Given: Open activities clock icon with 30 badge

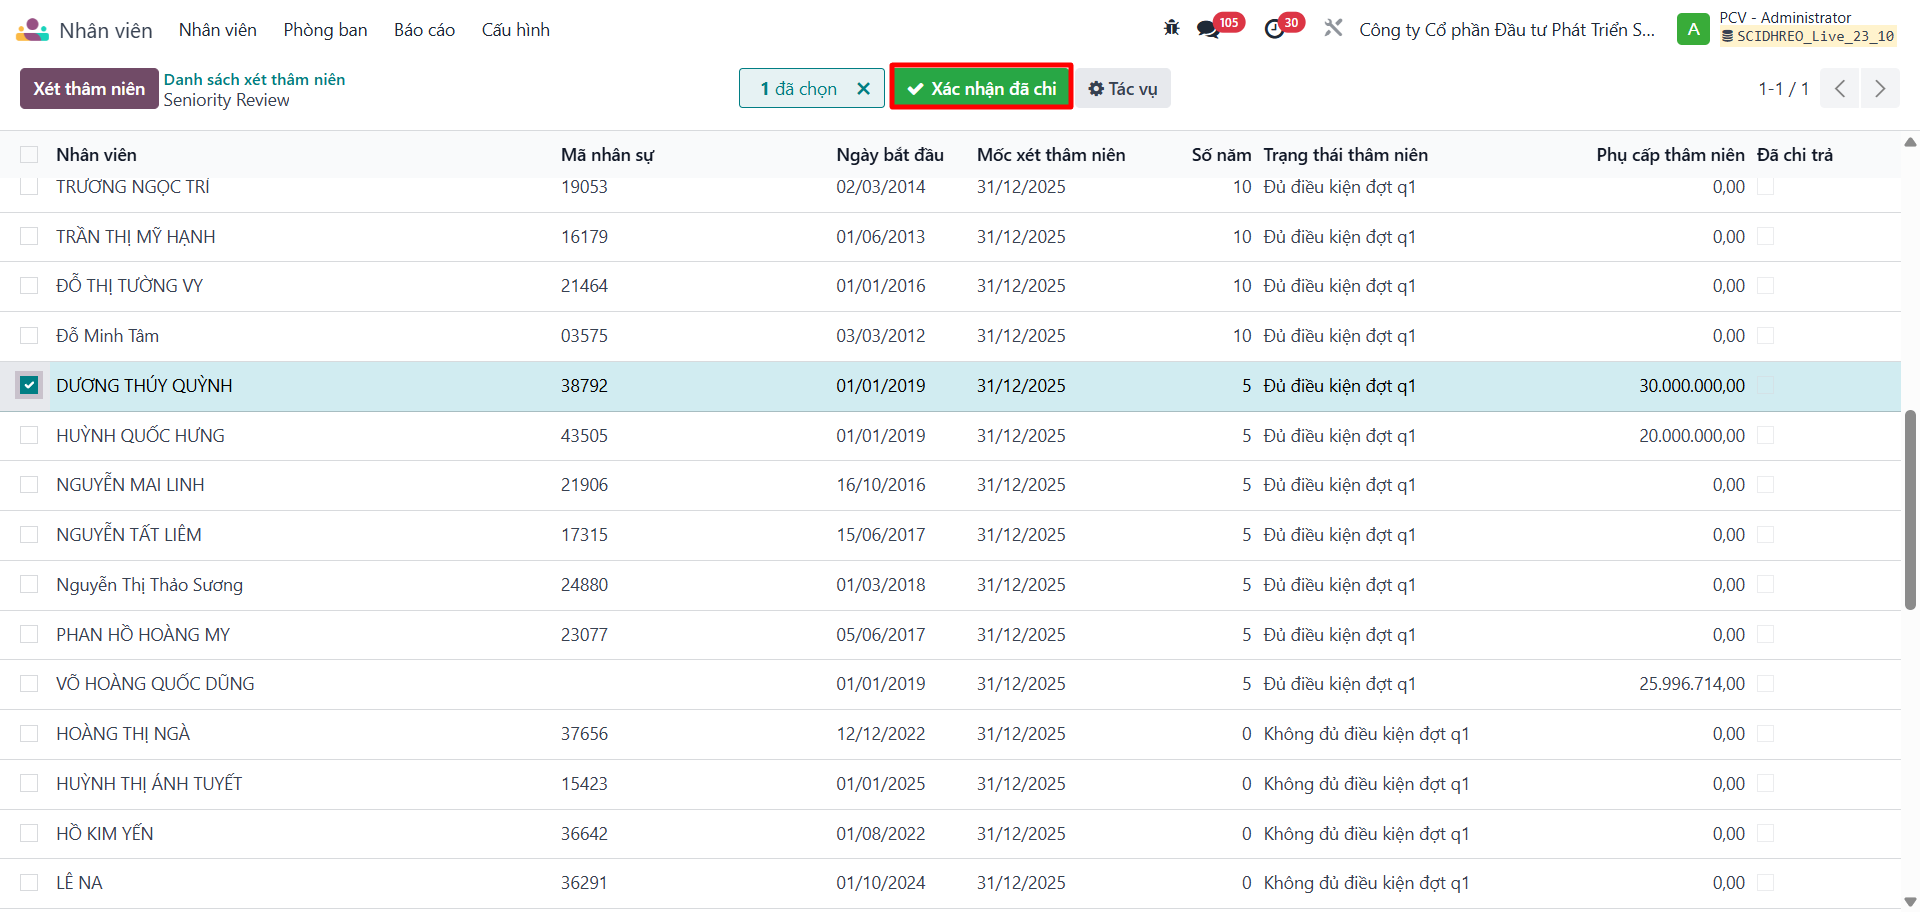Looking at the screenshot, I should (1274, 29).
